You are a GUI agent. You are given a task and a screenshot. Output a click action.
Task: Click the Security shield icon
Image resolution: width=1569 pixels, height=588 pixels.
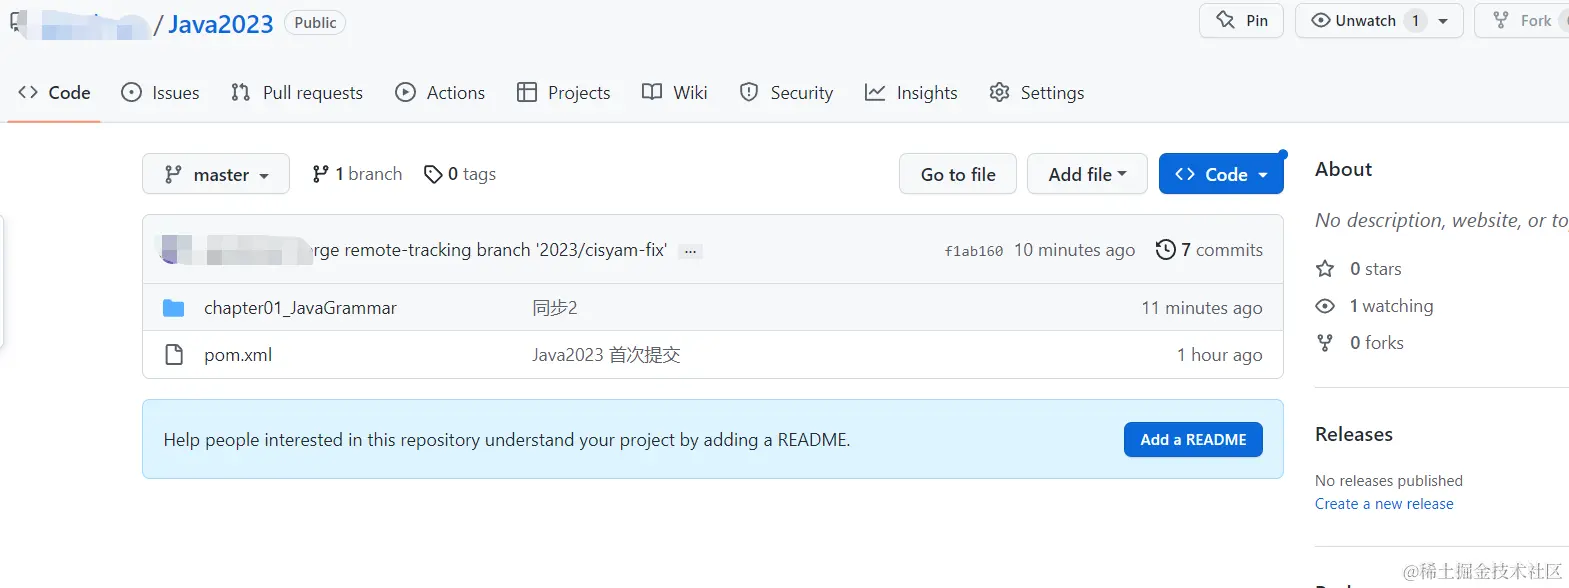click(749, 93)
